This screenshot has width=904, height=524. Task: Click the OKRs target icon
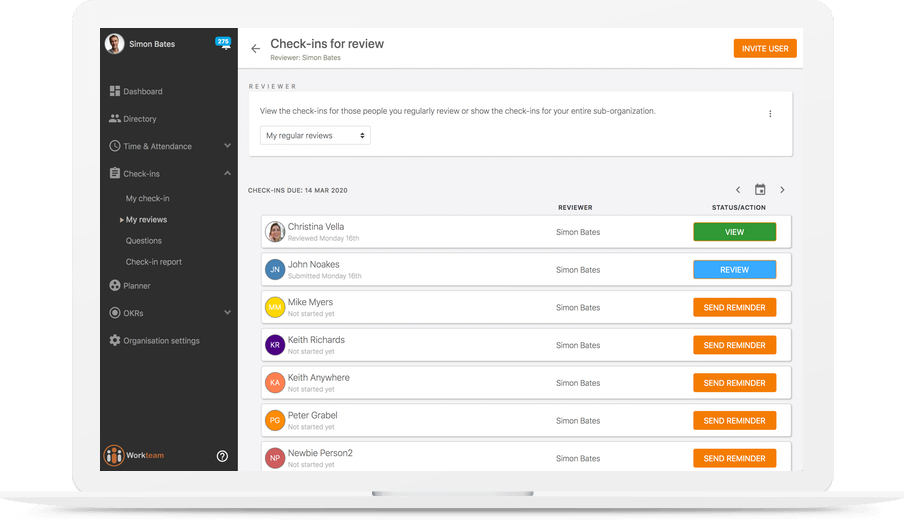(115, 313)
